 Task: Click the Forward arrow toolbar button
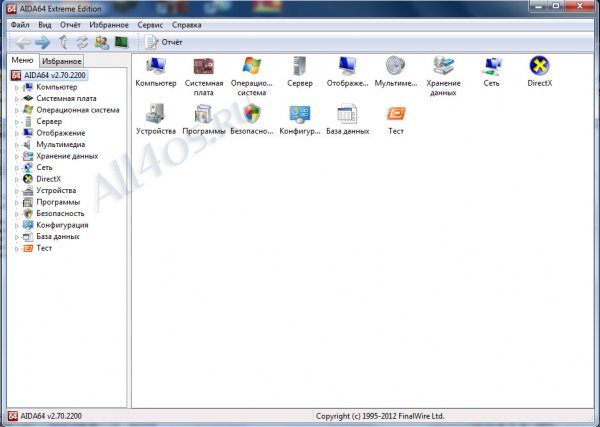click(42, 42)
